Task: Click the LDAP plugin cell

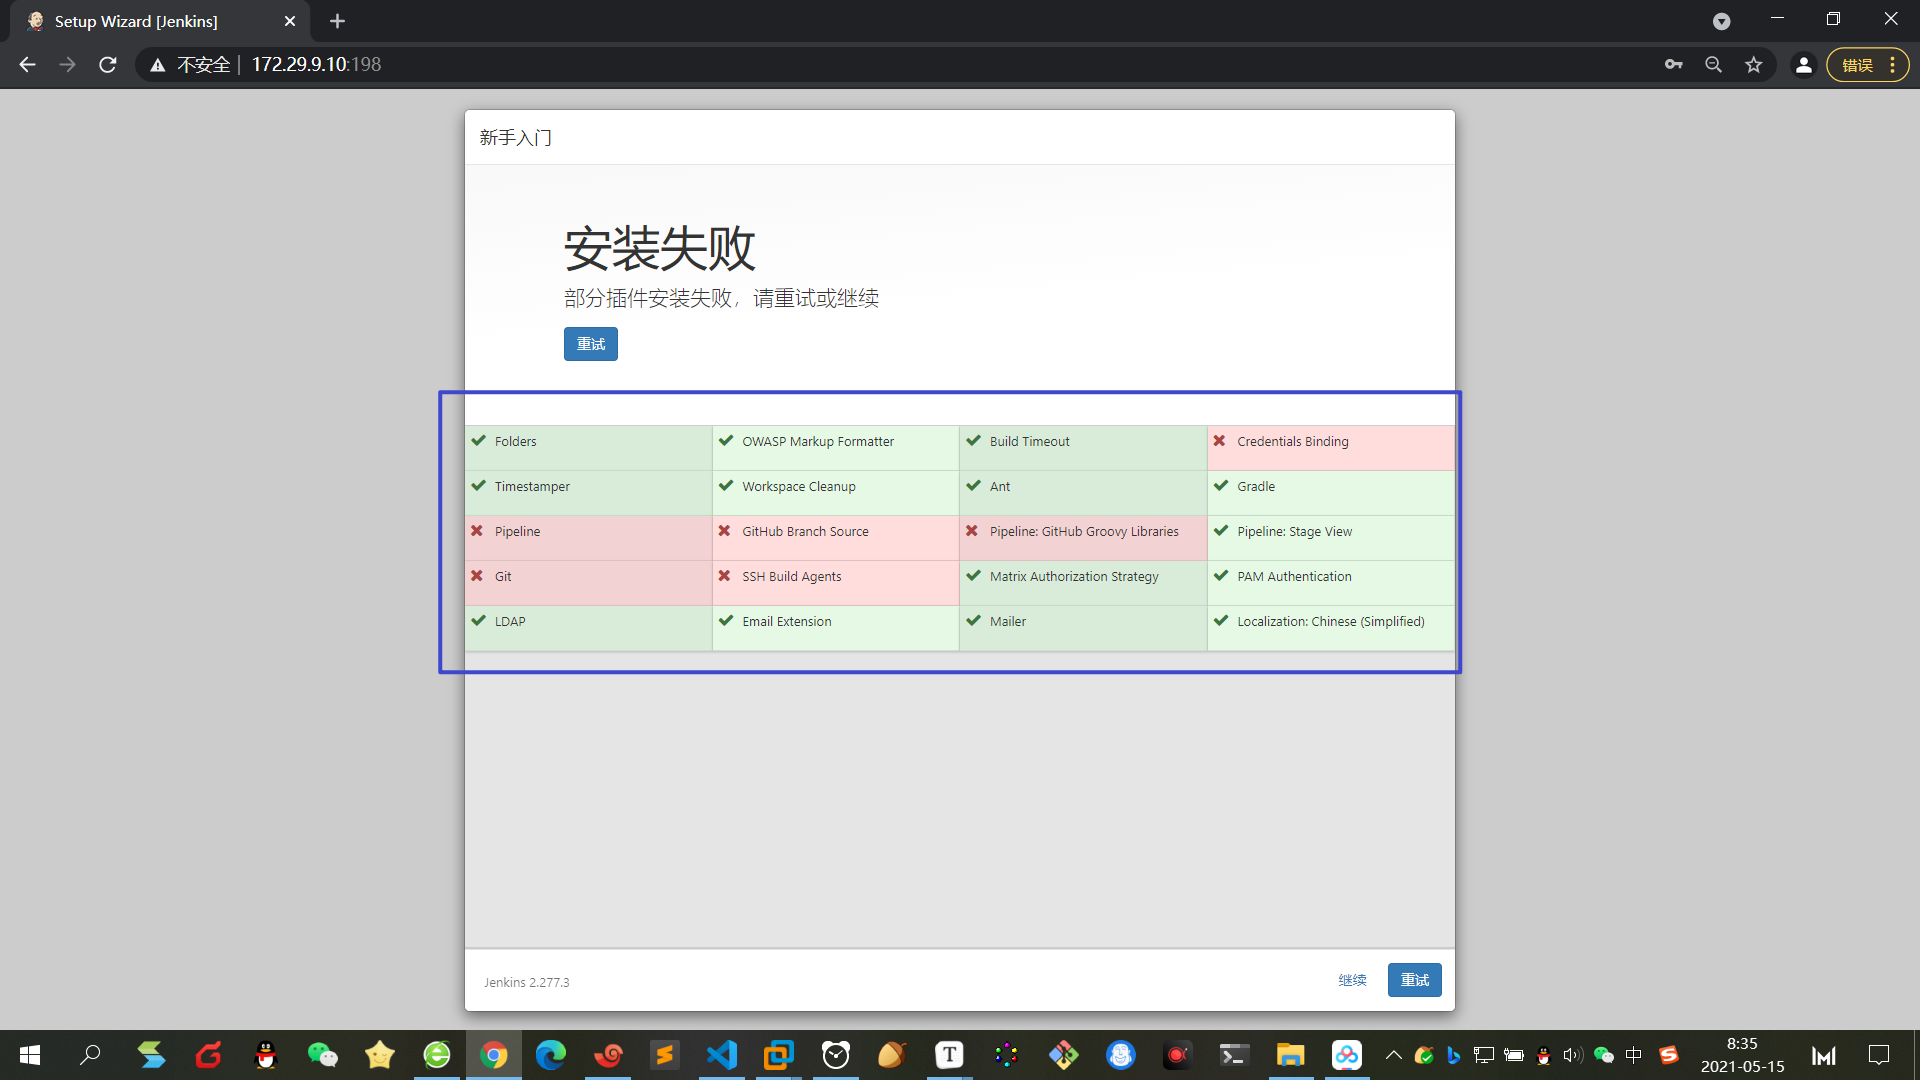Action: coord(588,628)
